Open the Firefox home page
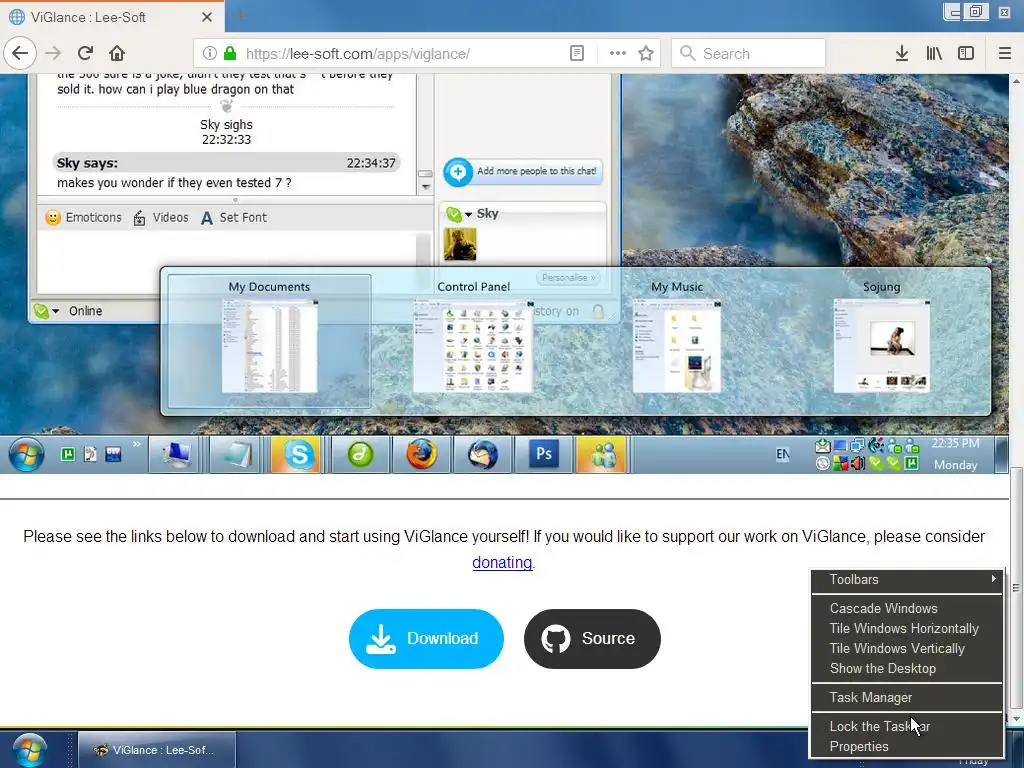Screen dimensions: 1024x768 point(117,53)
